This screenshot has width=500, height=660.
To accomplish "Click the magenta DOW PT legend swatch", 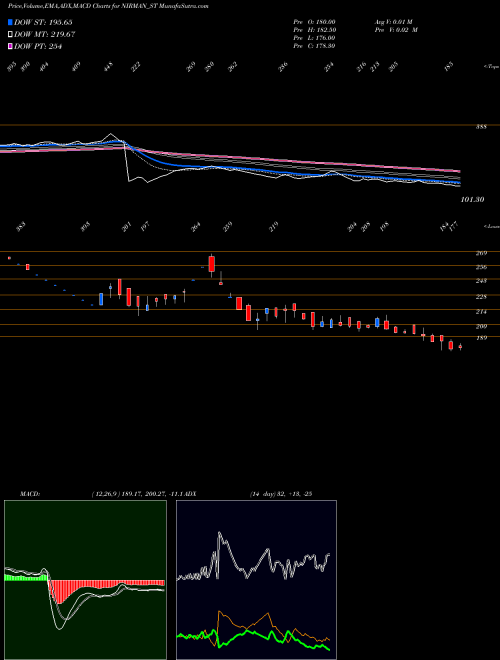I will [10, 46].
